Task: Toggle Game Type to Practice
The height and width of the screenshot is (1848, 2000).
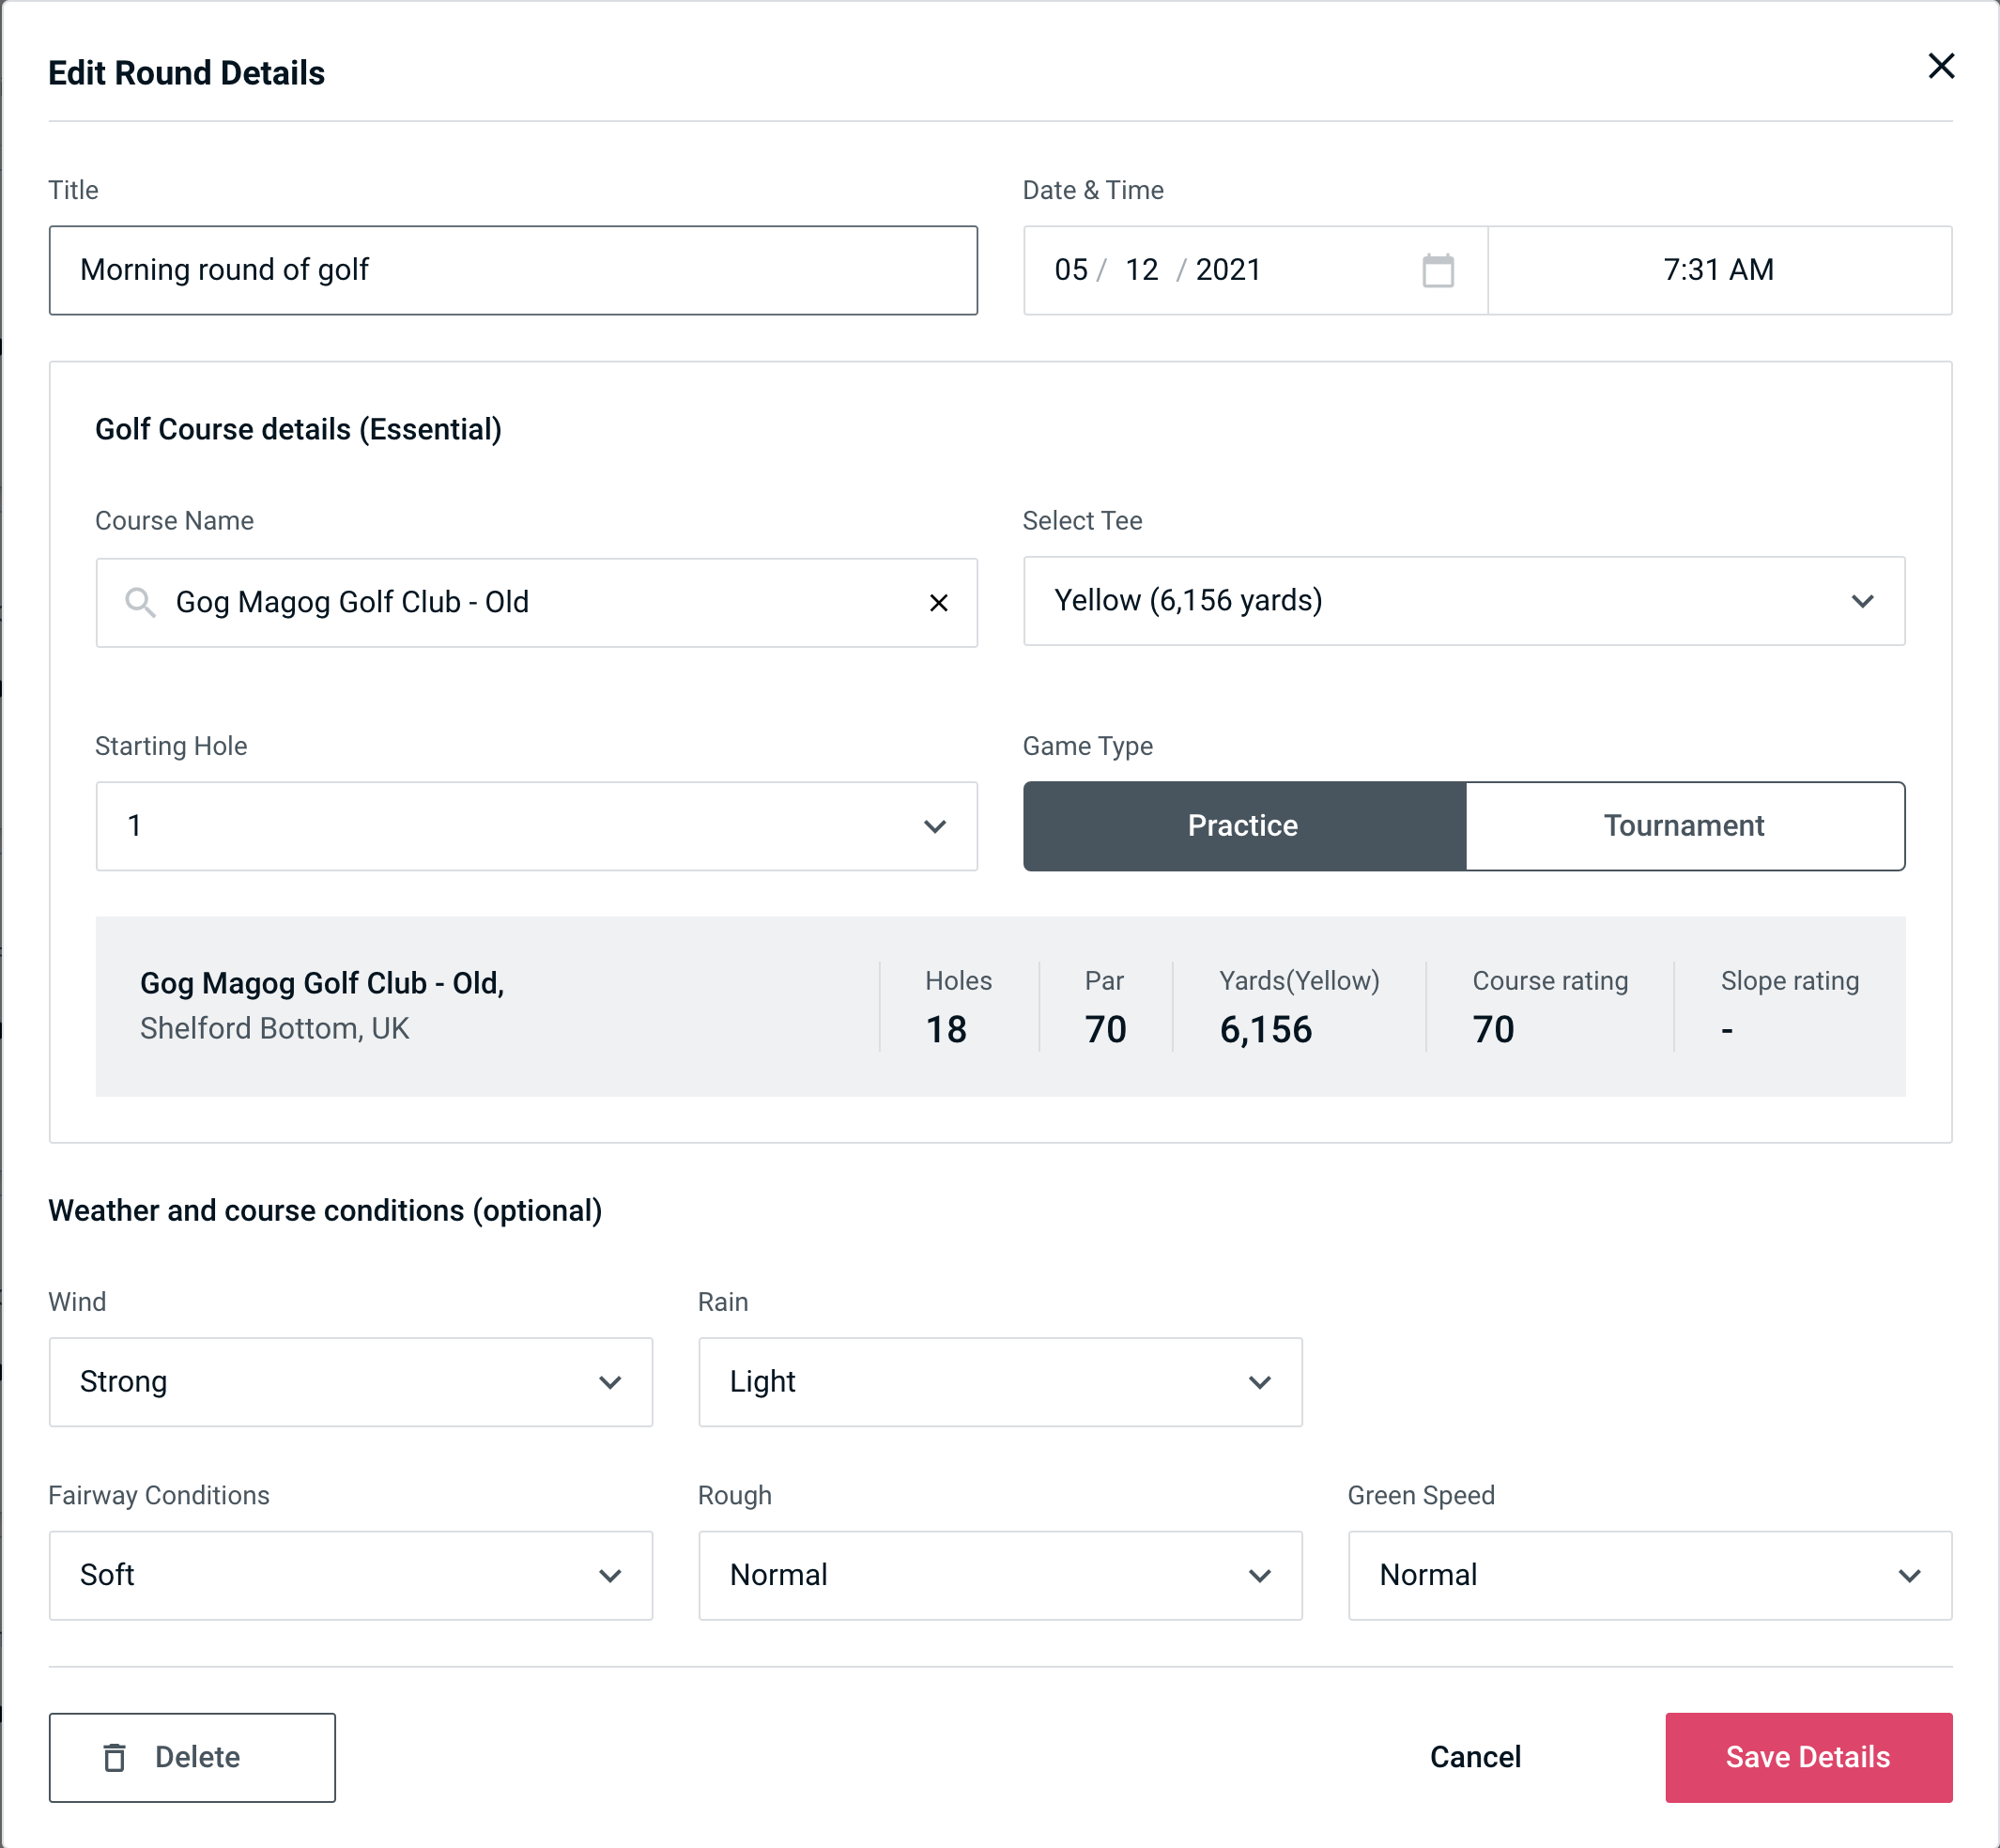Action: click(x=1242, y=825)
